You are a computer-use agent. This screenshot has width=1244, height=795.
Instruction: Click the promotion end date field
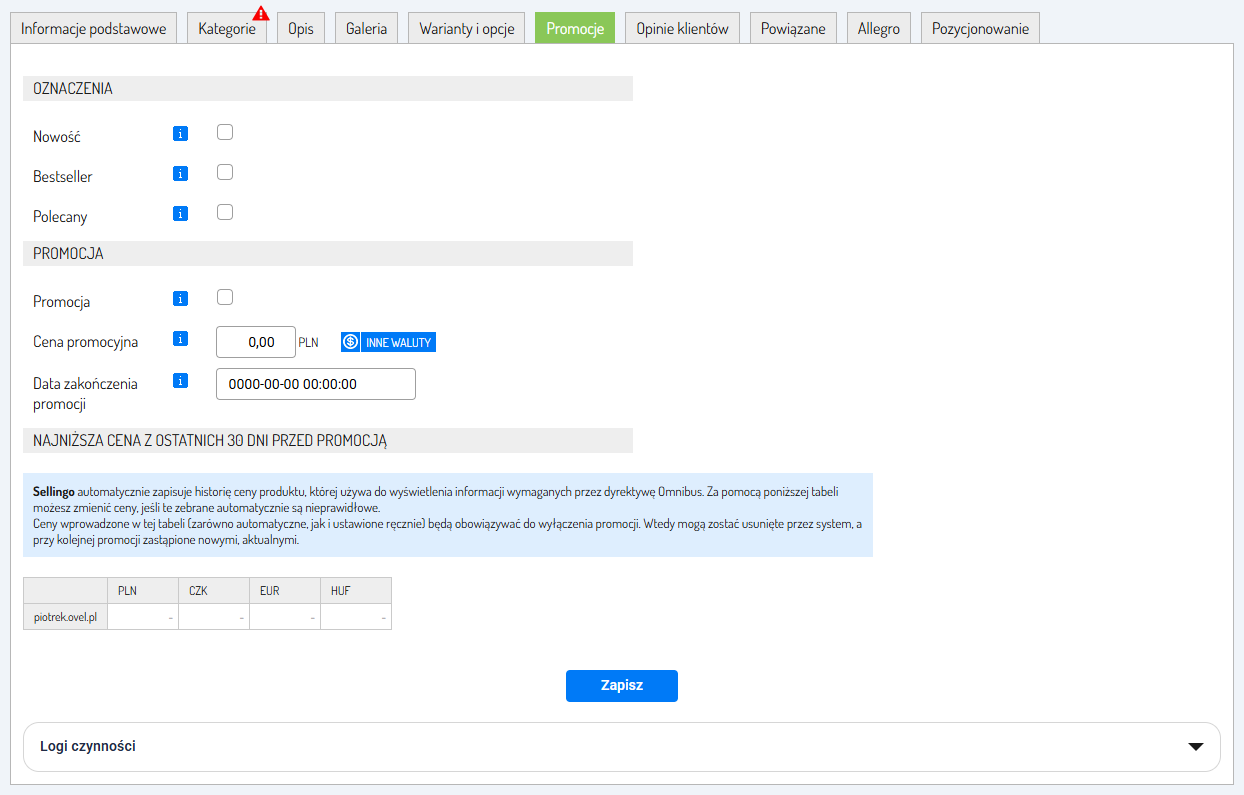tap(315, 384)
